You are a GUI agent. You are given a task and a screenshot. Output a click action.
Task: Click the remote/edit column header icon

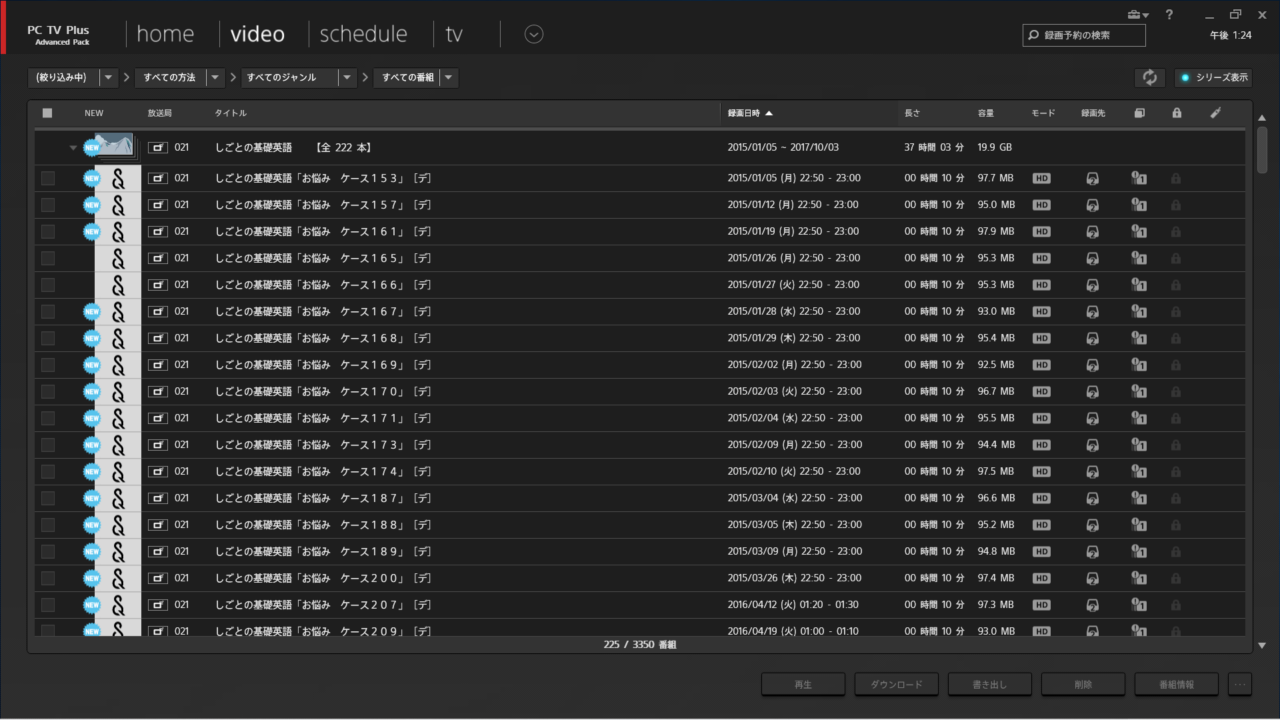[1215, 113]
